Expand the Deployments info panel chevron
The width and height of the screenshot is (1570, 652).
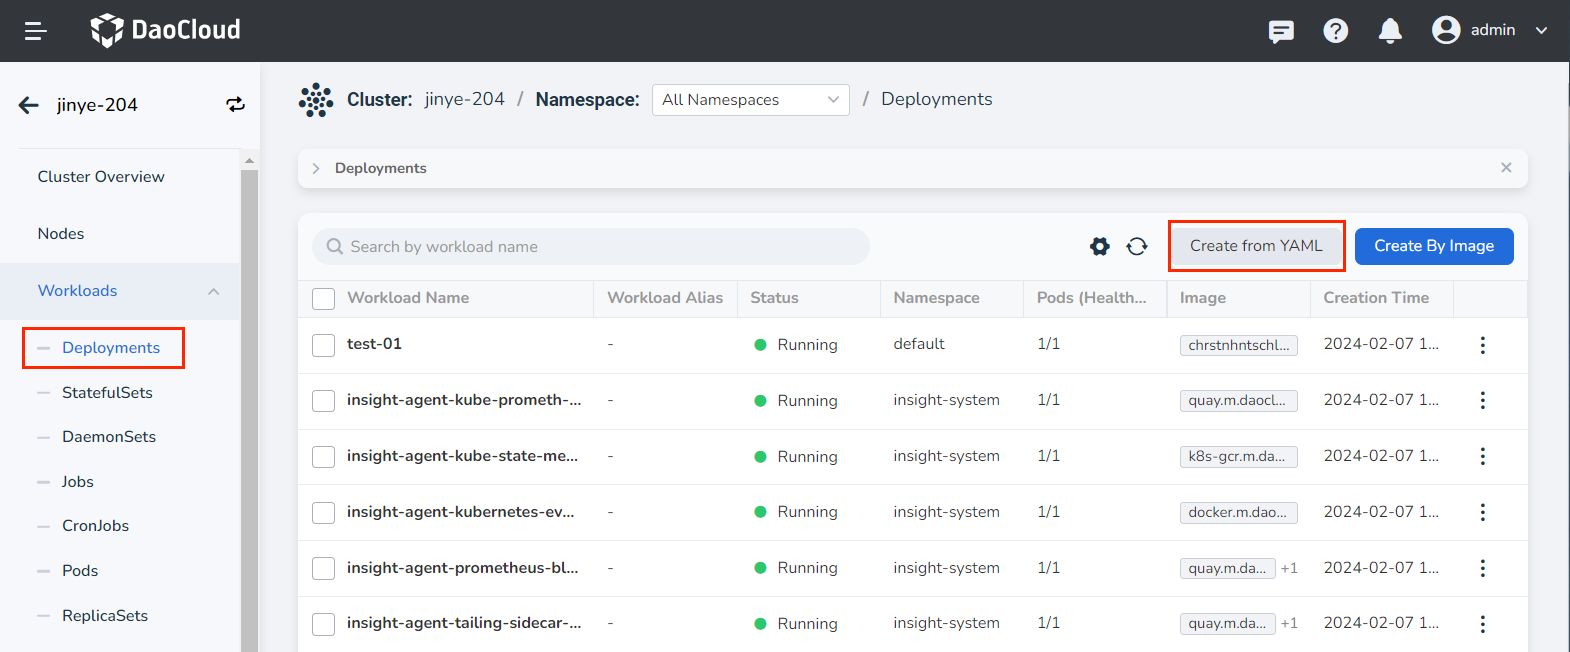316,168
